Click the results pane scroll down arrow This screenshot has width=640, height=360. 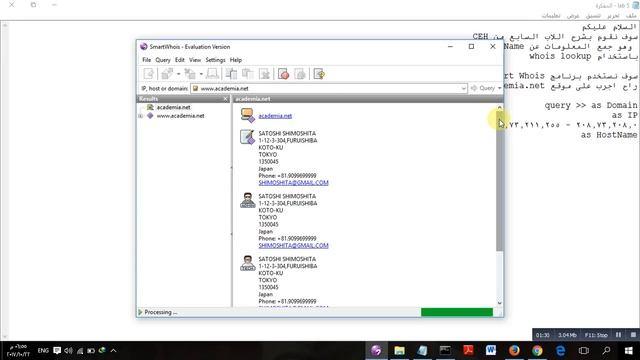pos(500,303)
